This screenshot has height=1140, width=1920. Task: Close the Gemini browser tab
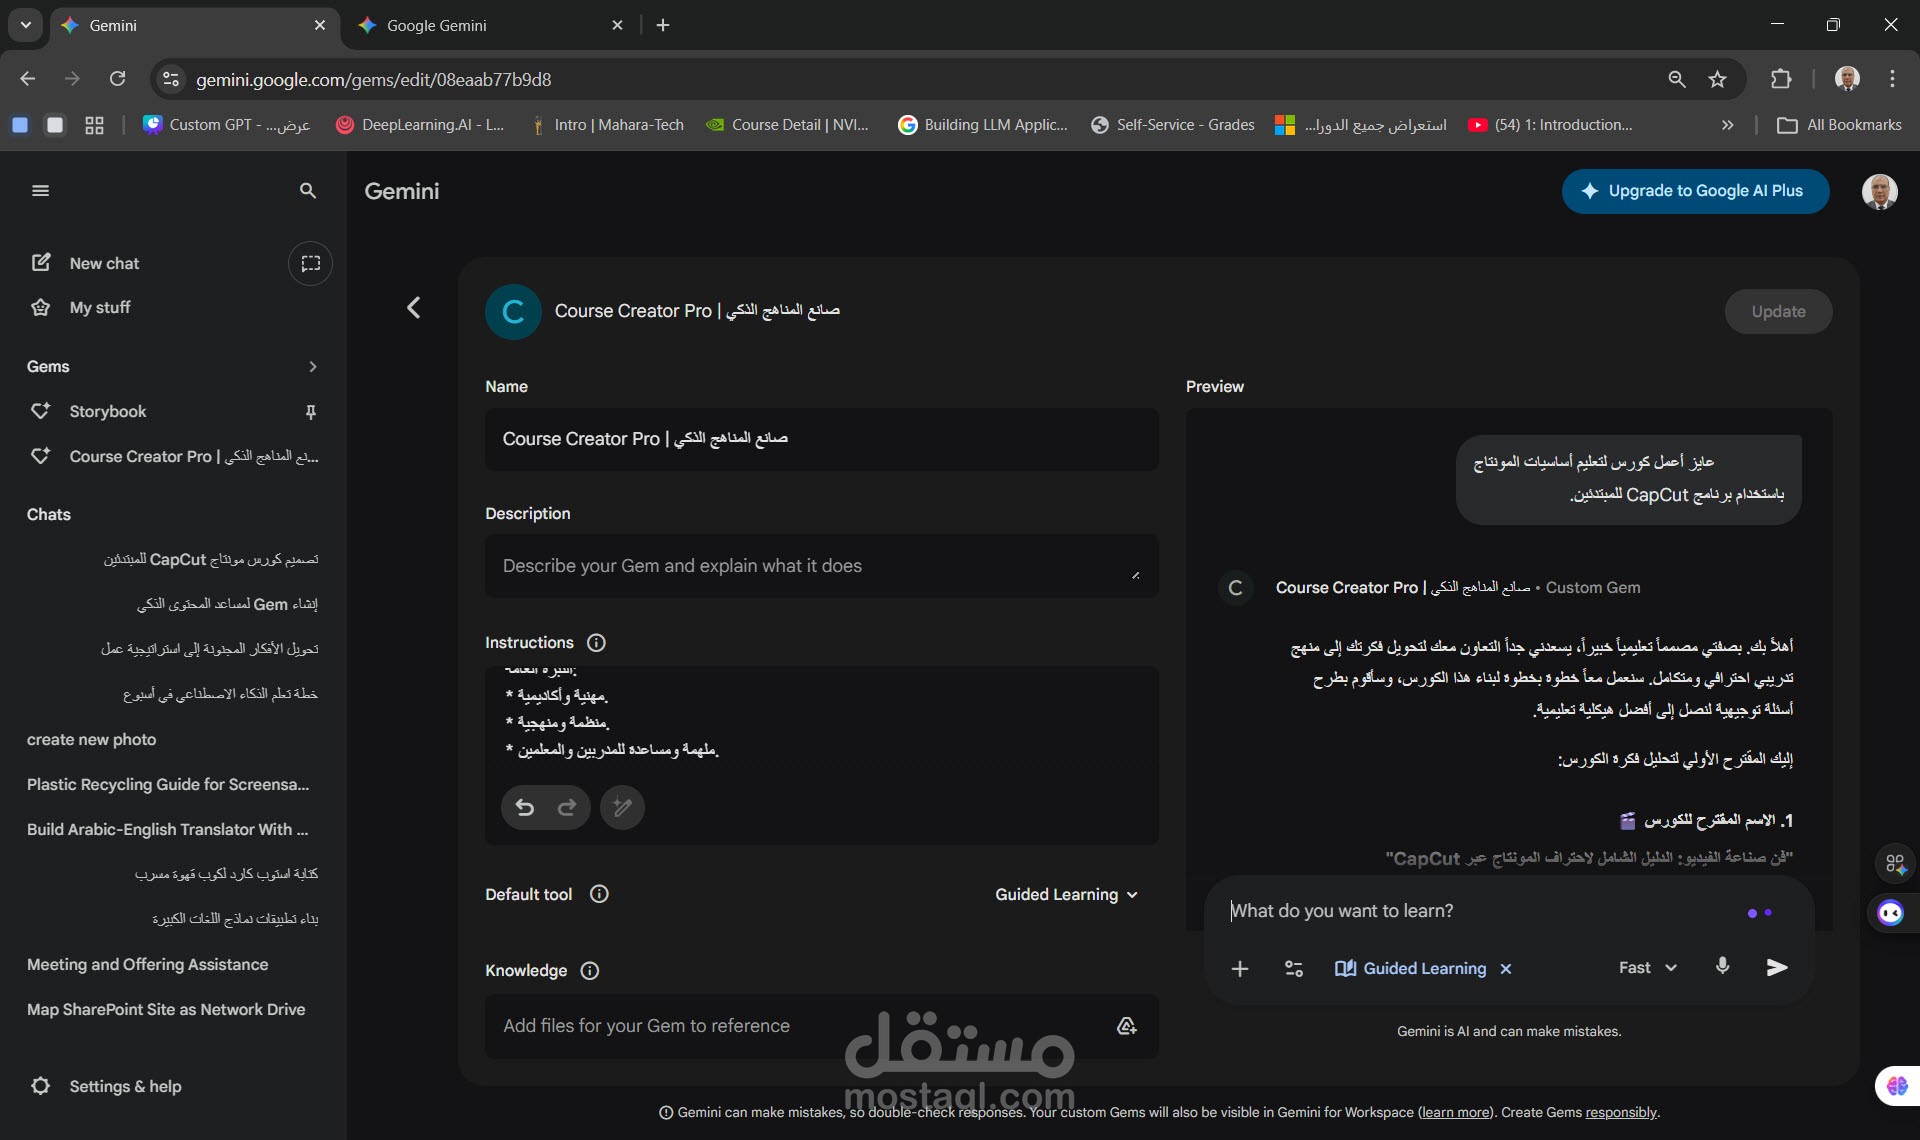[319, 25]
